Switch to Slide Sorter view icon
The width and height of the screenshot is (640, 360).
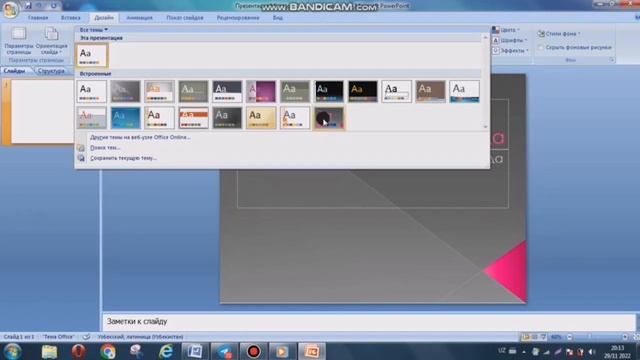tap(534, 337)
